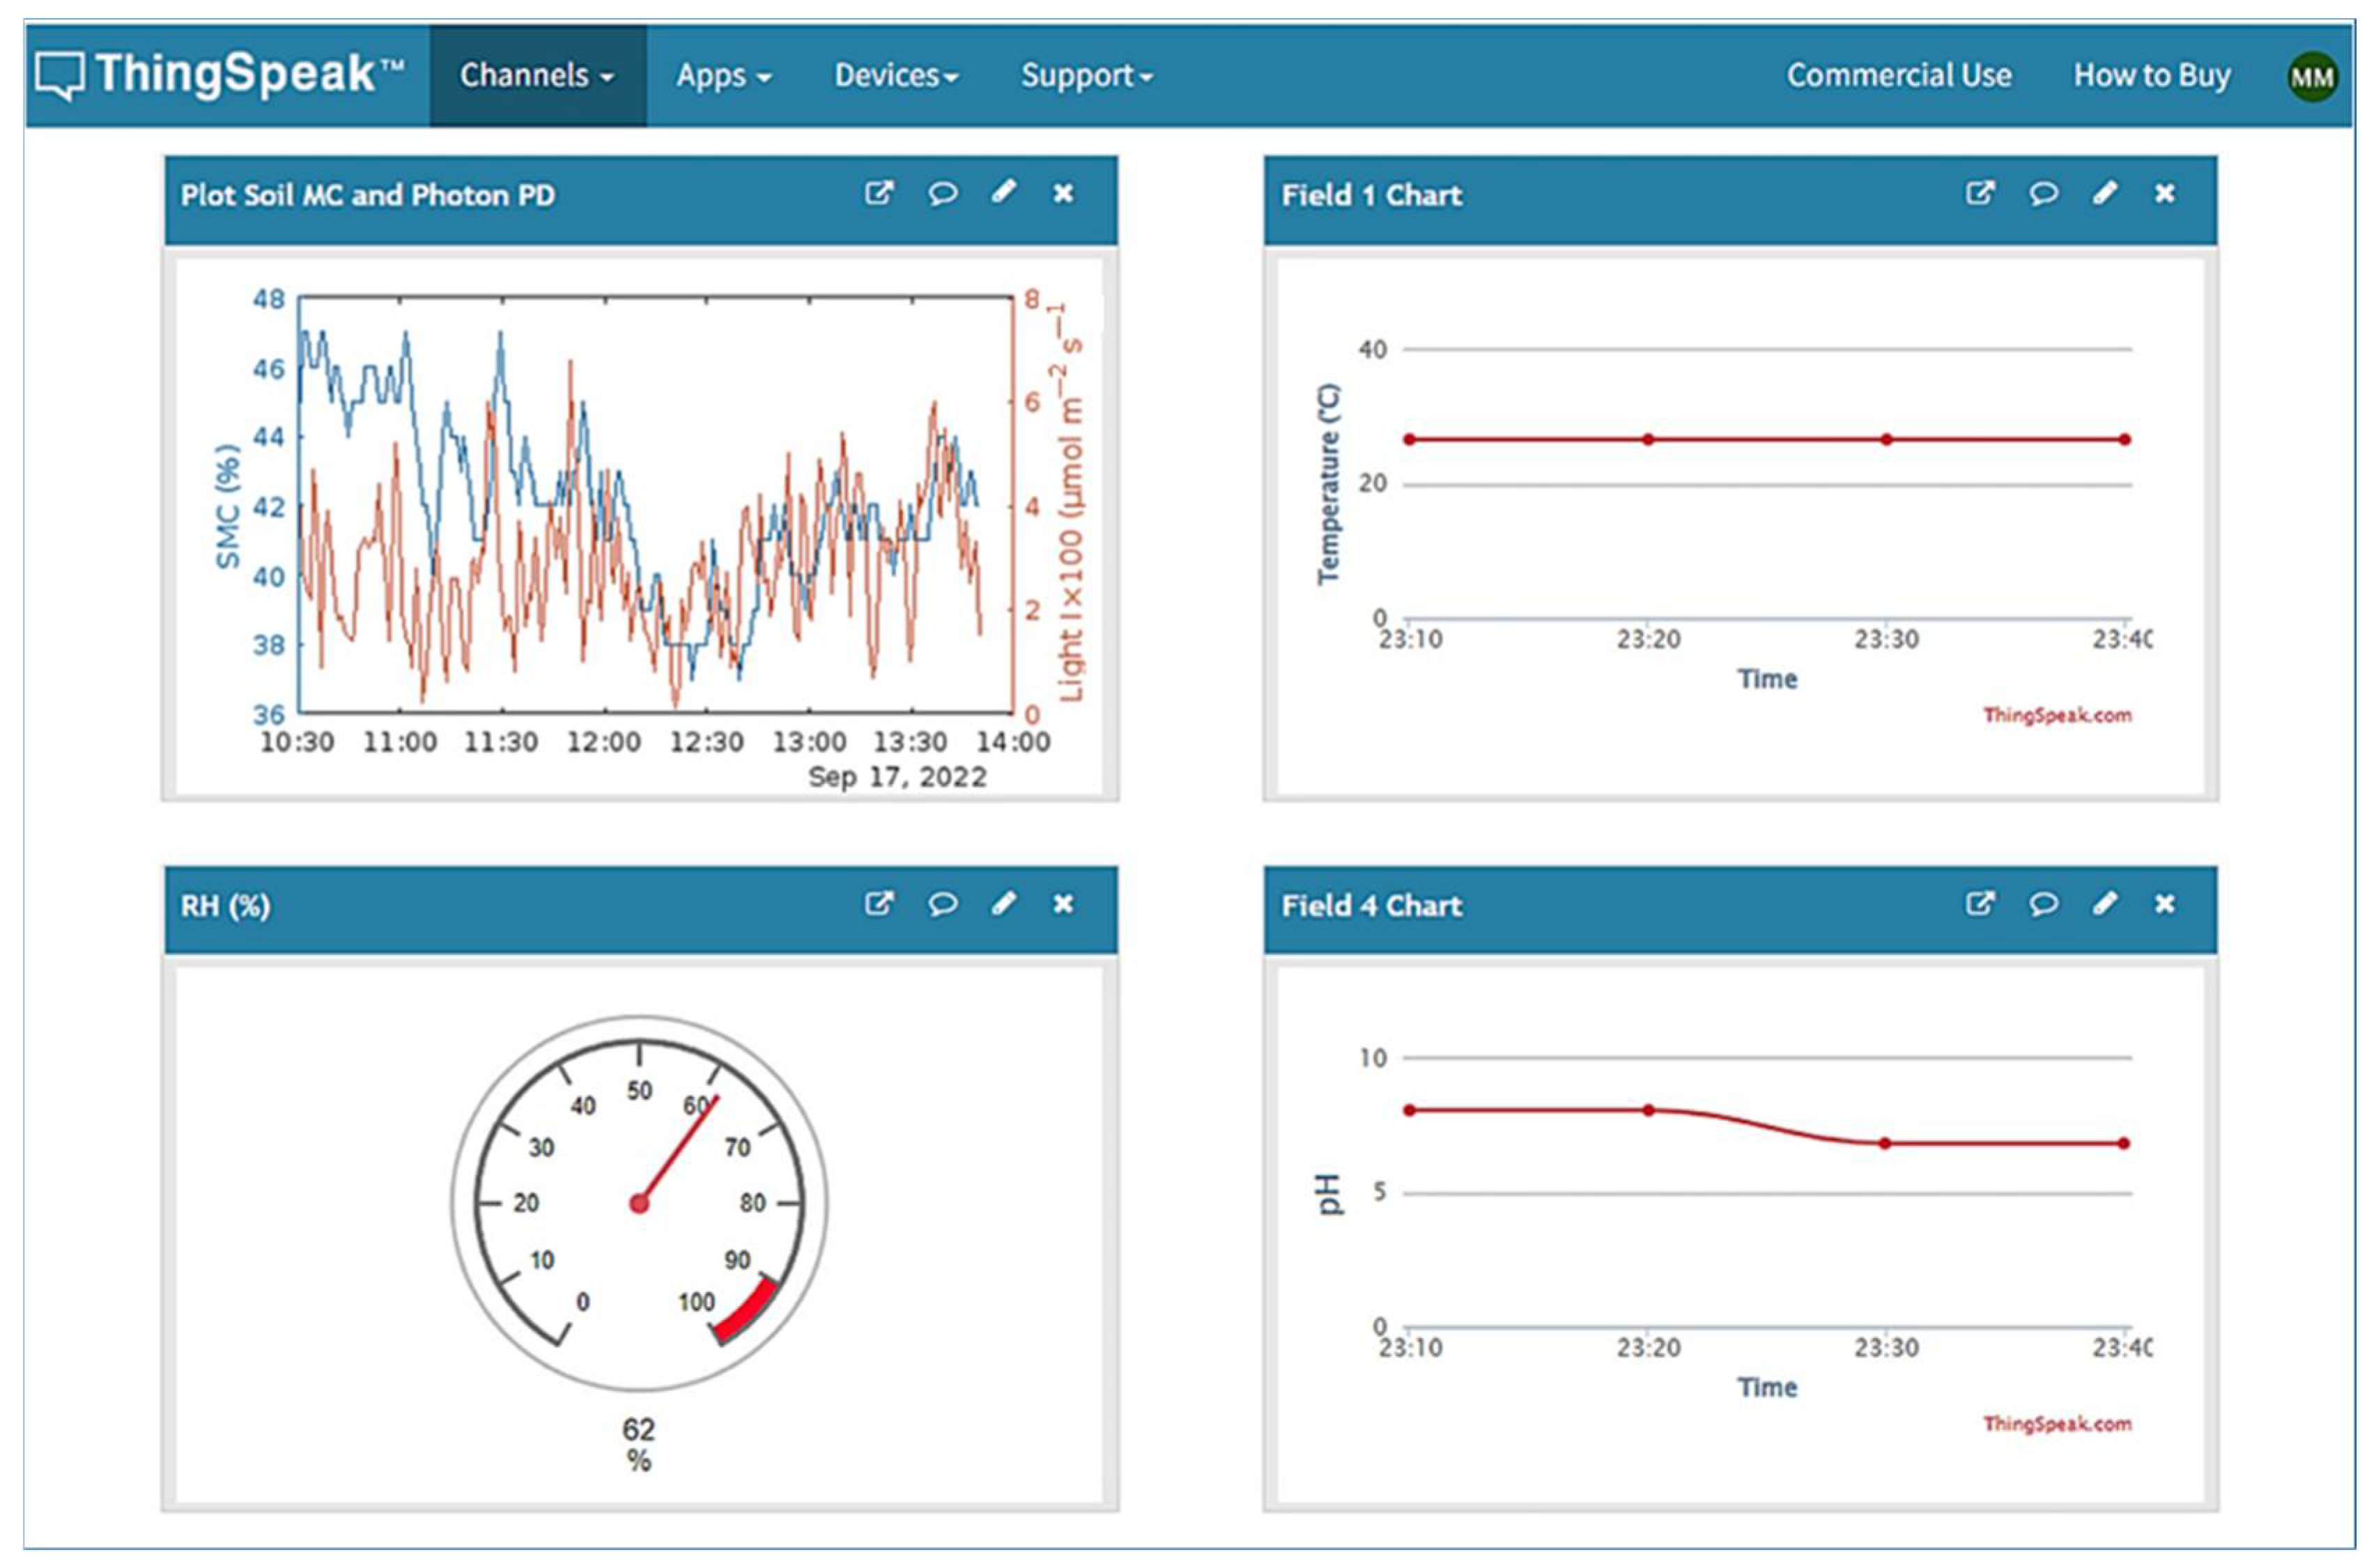Screen dimensions: 2376x1568
Task: Click comment icon on RH (%) widget
Action: click(942, 904)
